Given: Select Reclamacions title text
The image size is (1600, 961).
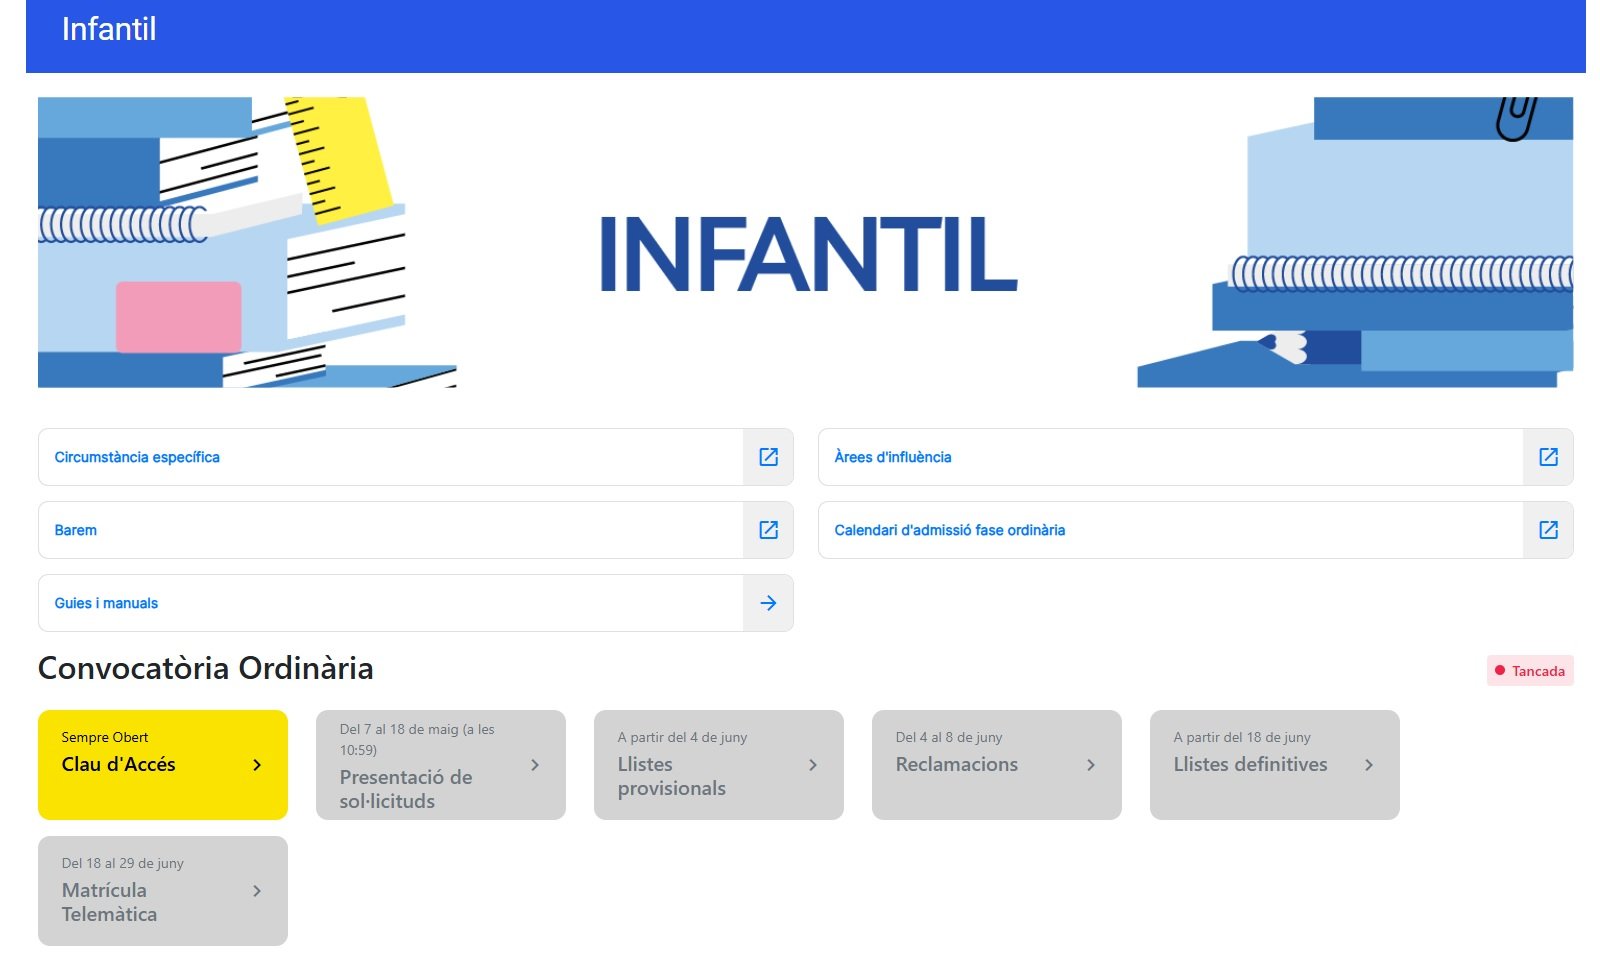Looking at the screenshot, I should tap(957, 764).
